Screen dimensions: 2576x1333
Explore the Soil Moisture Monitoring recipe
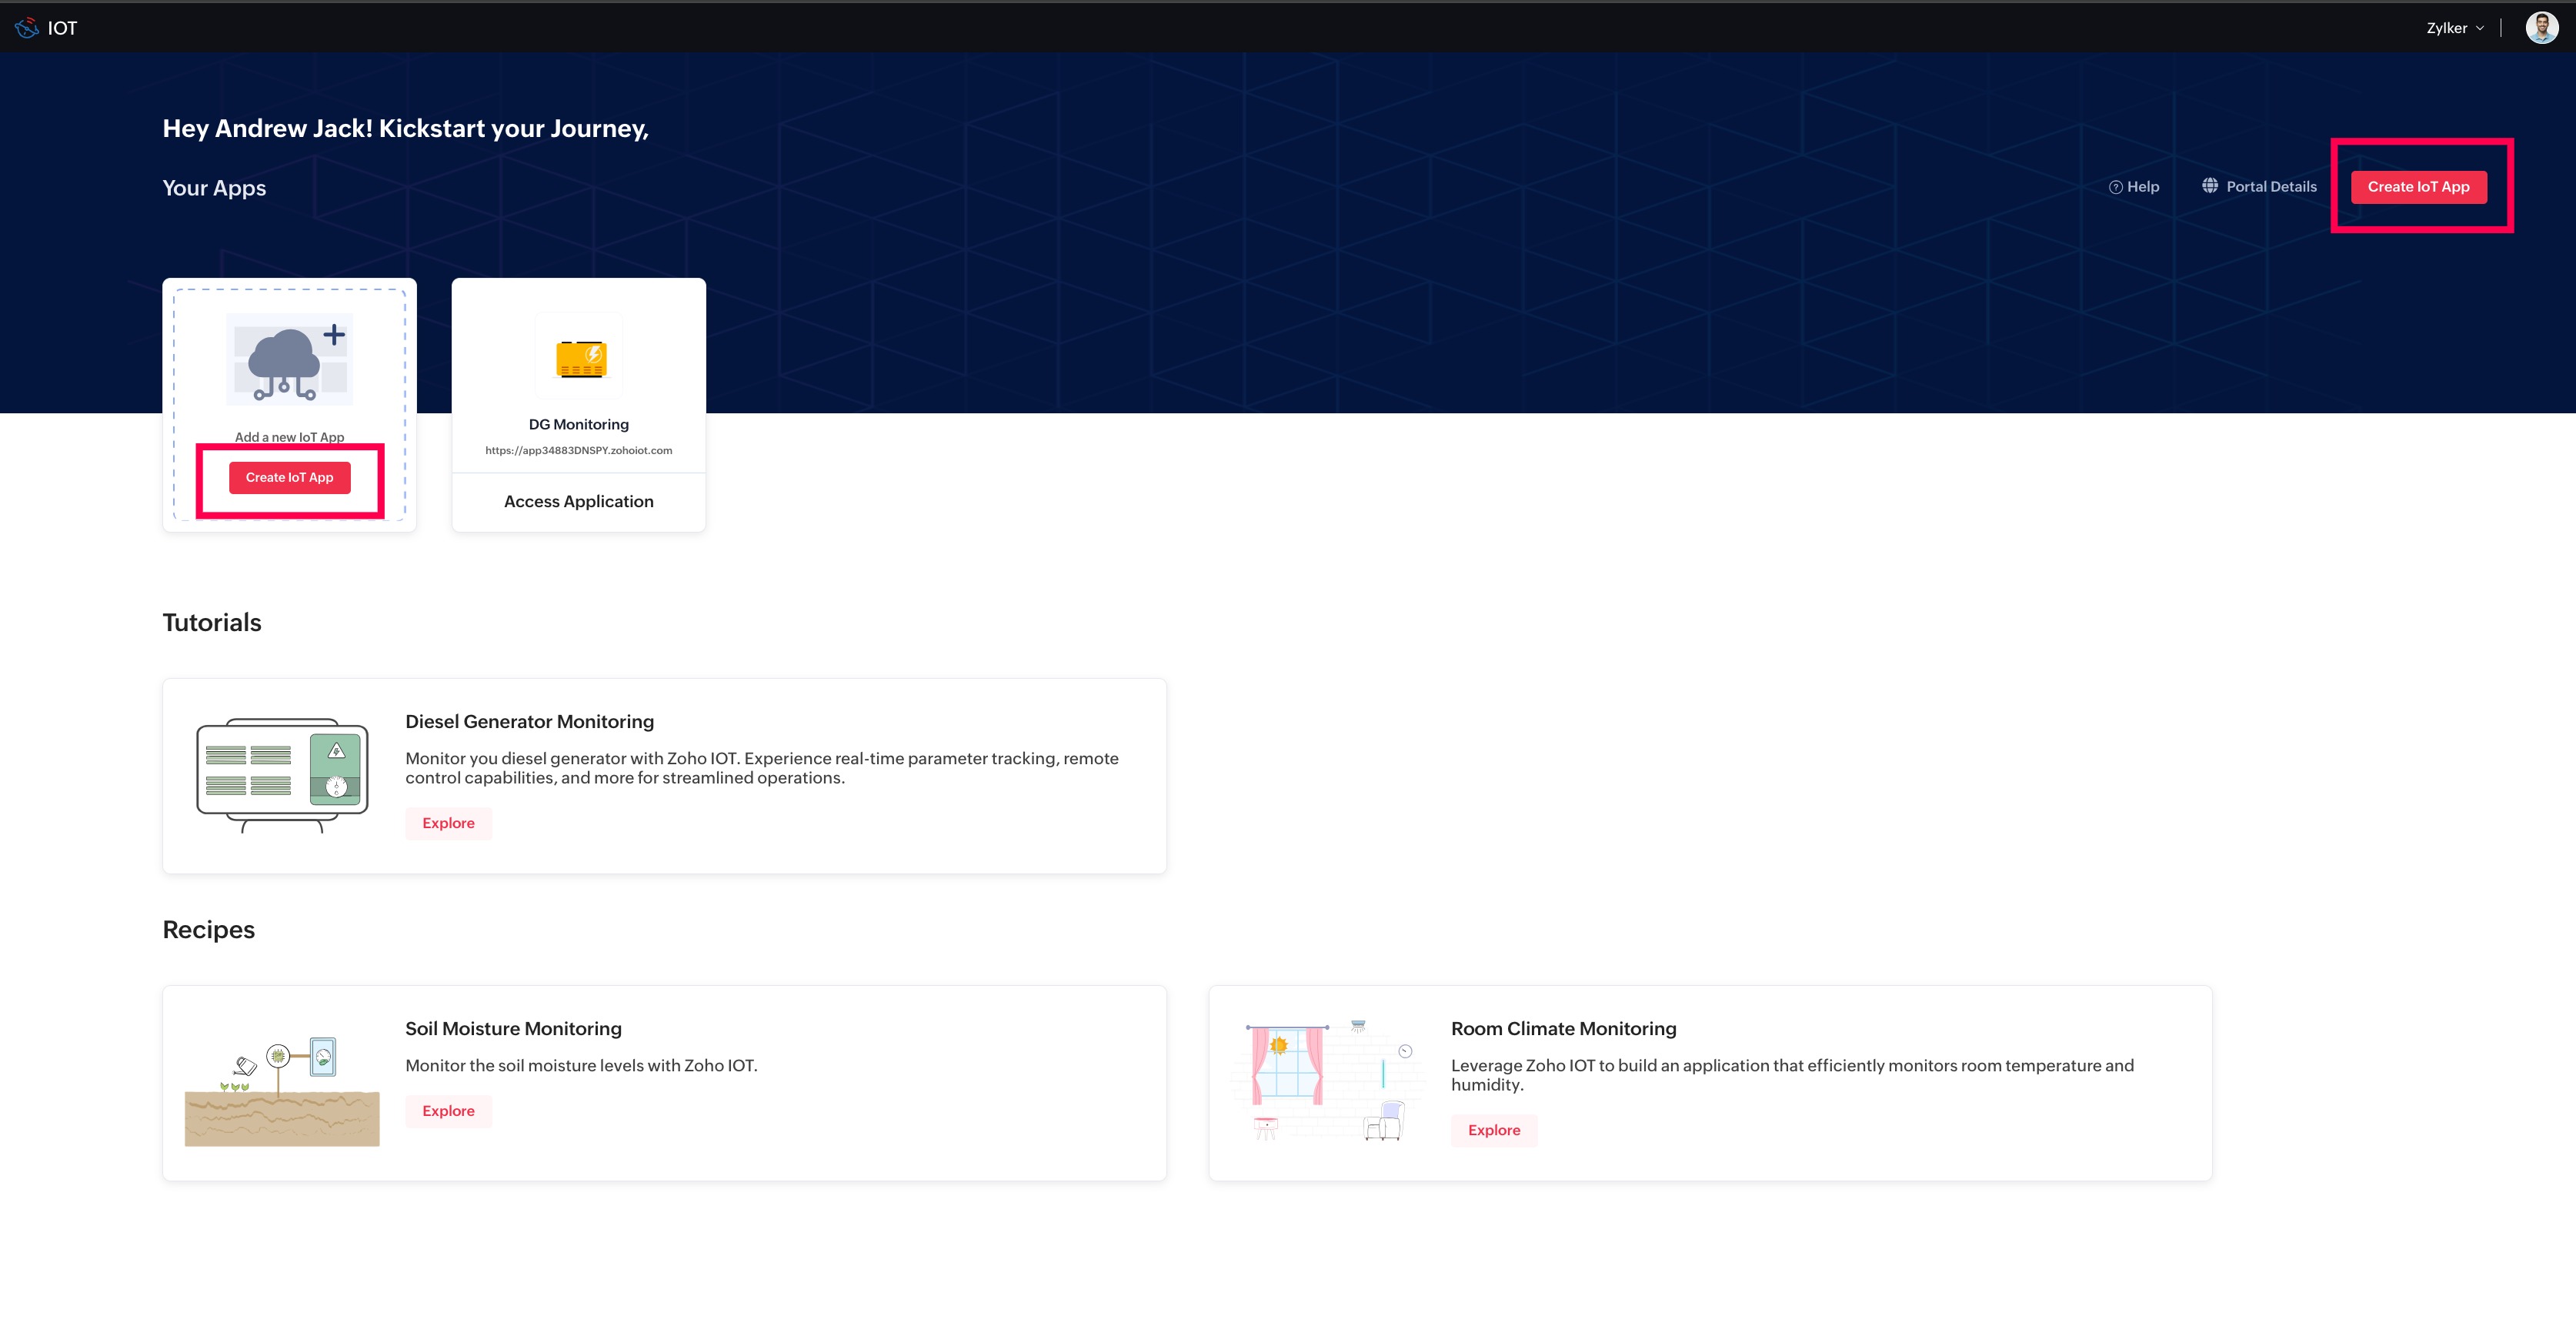448,1111
